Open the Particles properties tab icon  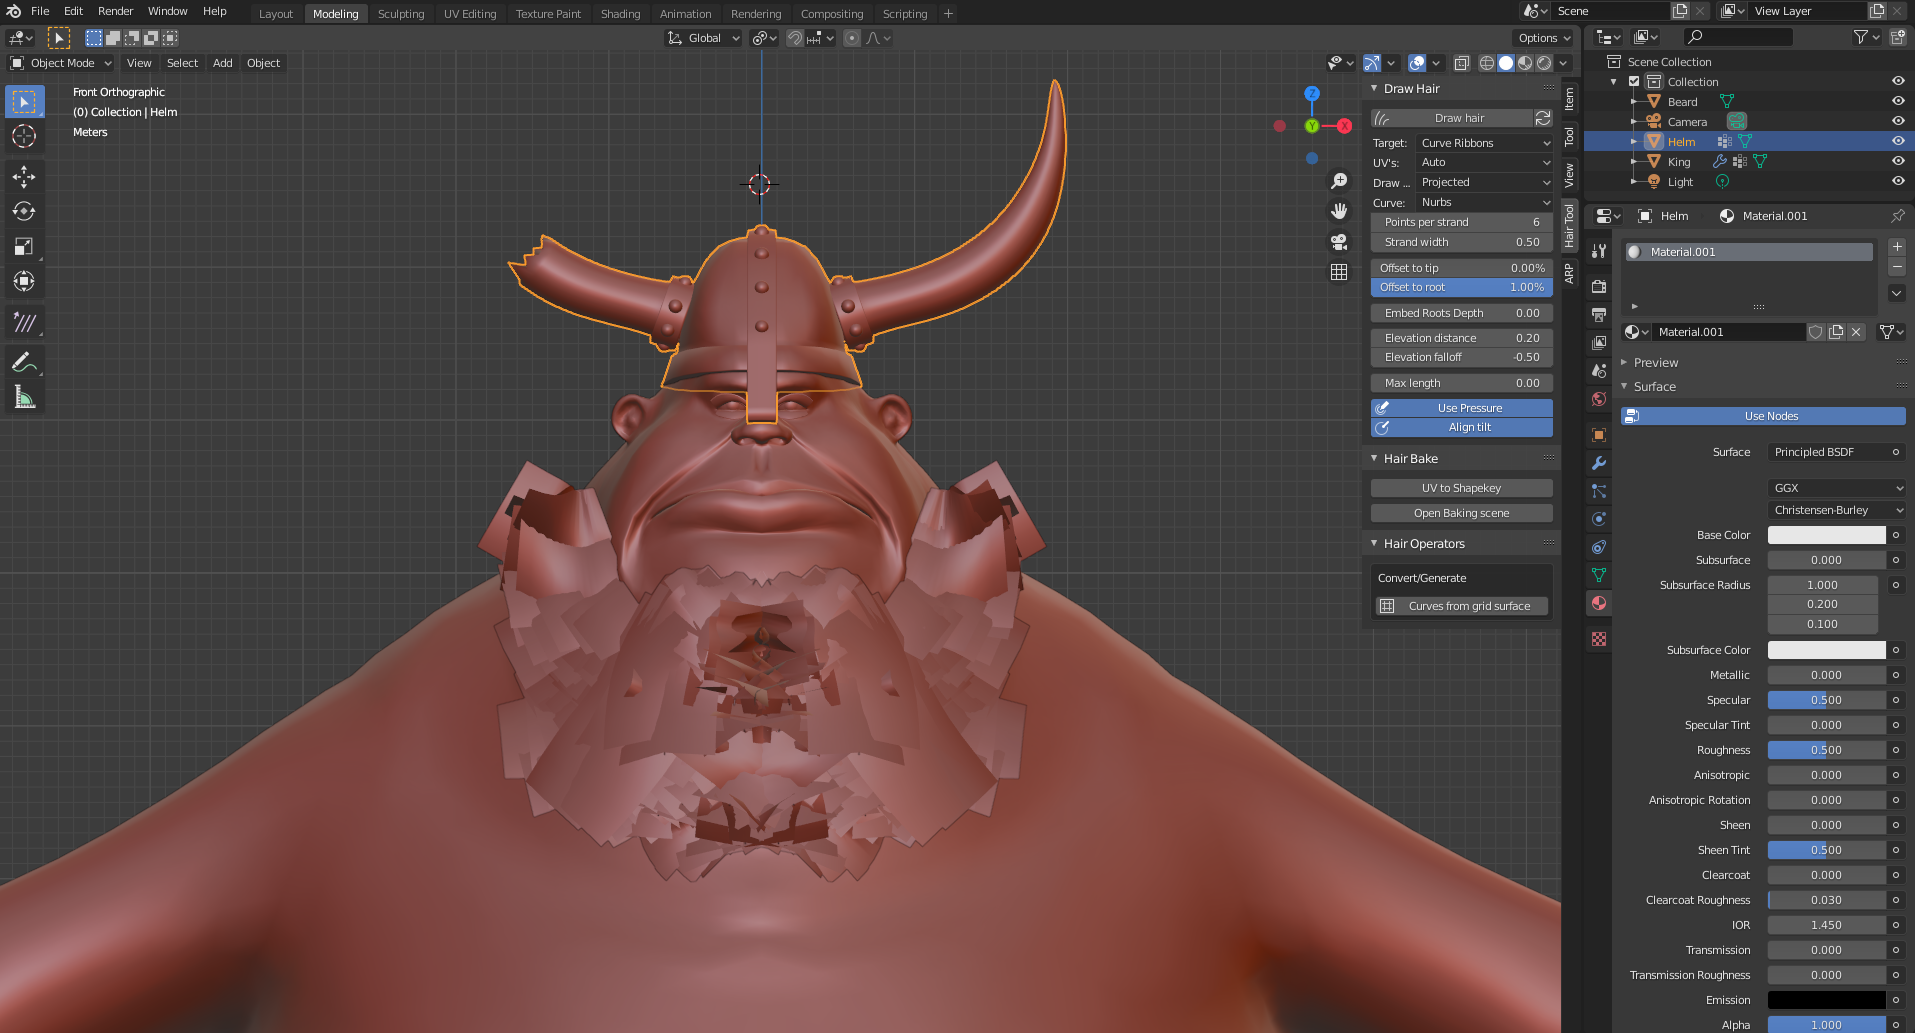1599,491
